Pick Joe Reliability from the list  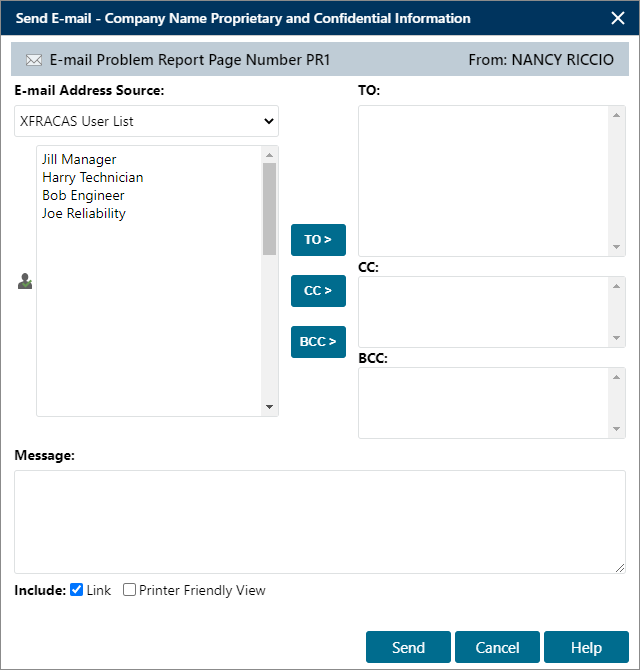[x=84, y=213]
